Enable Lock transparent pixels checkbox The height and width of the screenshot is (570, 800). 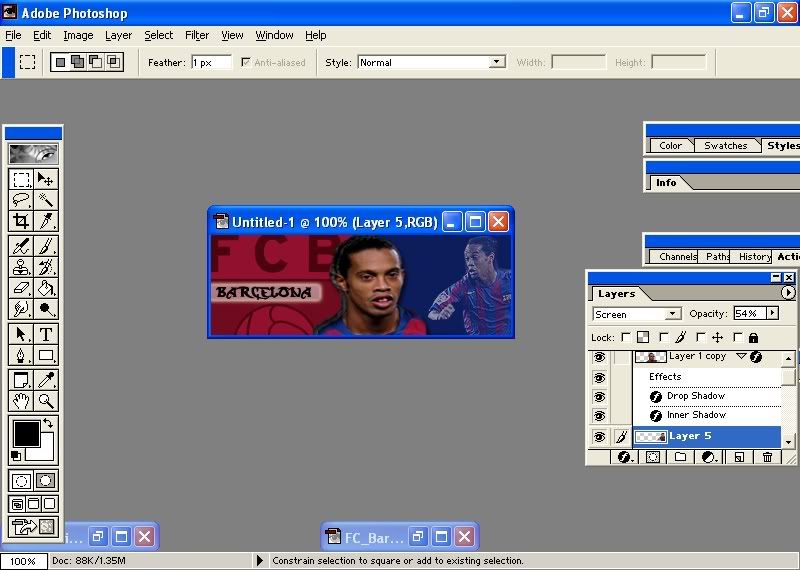626,337
